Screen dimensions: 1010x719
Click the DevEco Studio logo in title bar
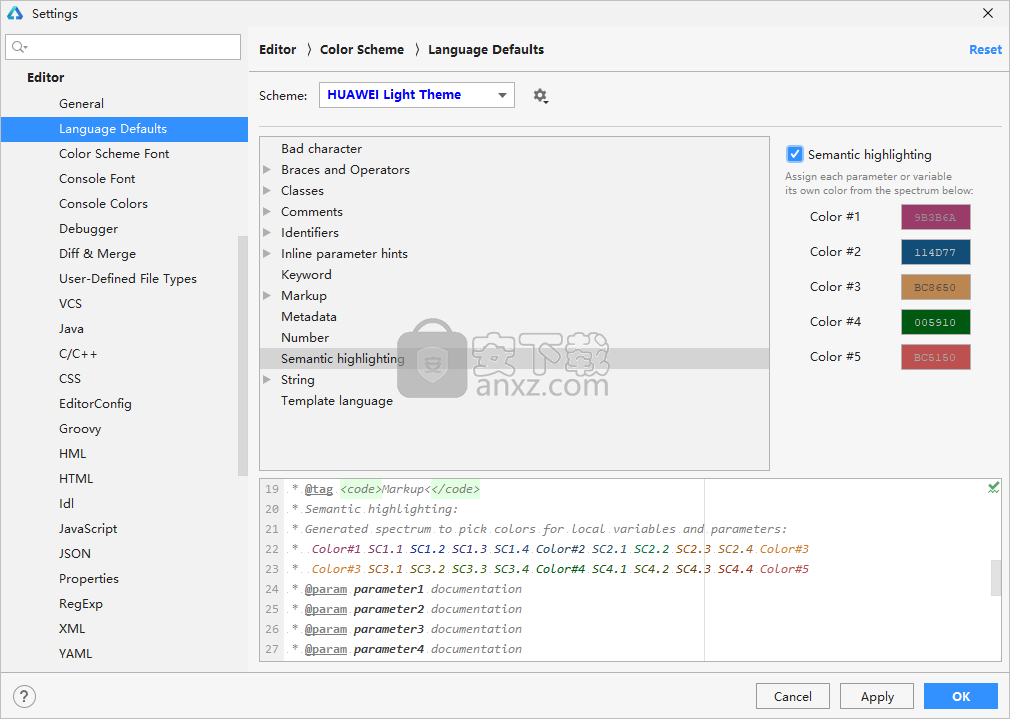click(15, 14)
